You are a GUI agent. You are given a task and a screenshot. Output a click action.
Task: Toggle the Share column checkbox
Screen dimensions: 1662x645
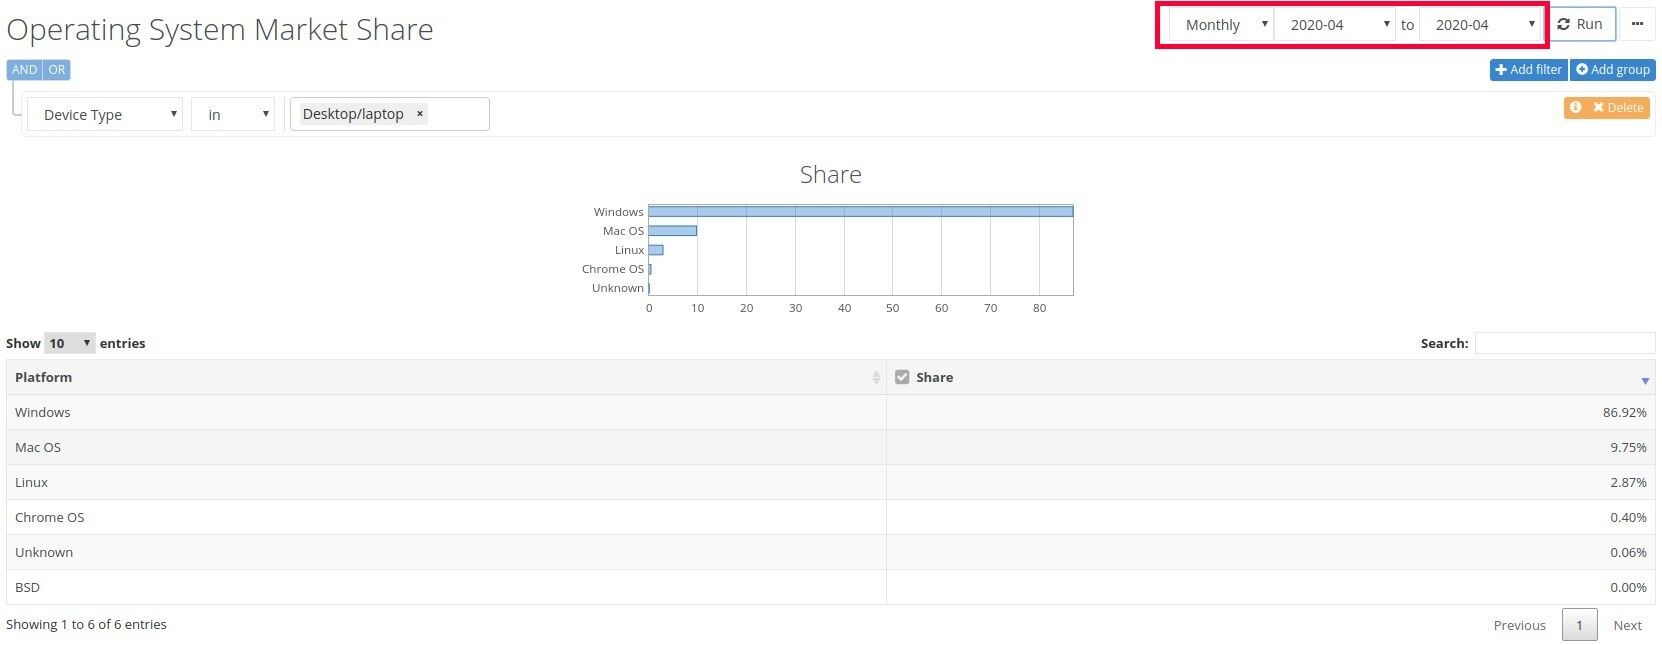(902, 377)
